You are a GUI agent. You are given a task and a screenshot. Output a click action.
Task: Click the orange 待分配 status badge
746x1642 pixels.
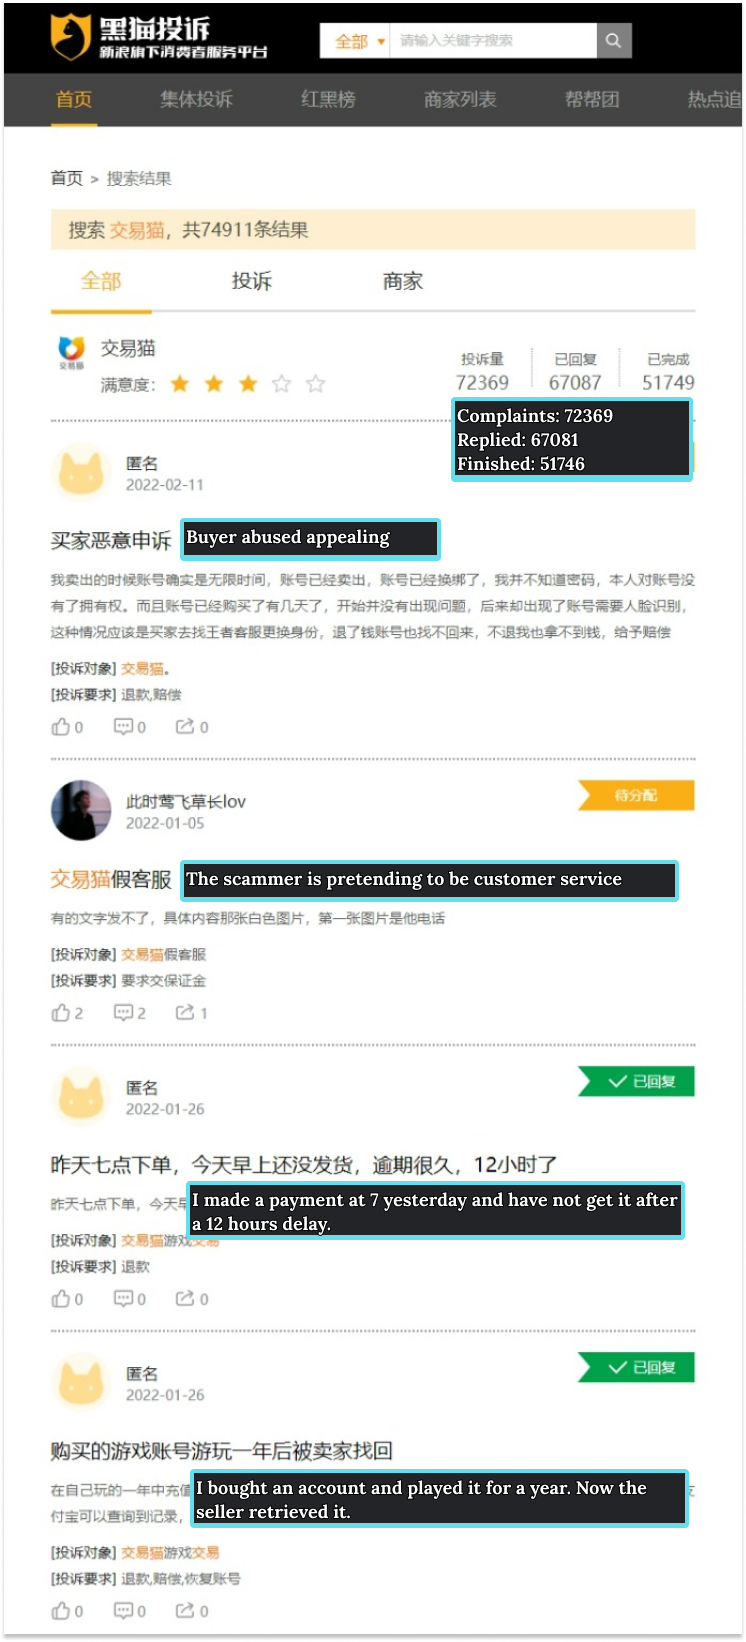[x=636, y=795]
